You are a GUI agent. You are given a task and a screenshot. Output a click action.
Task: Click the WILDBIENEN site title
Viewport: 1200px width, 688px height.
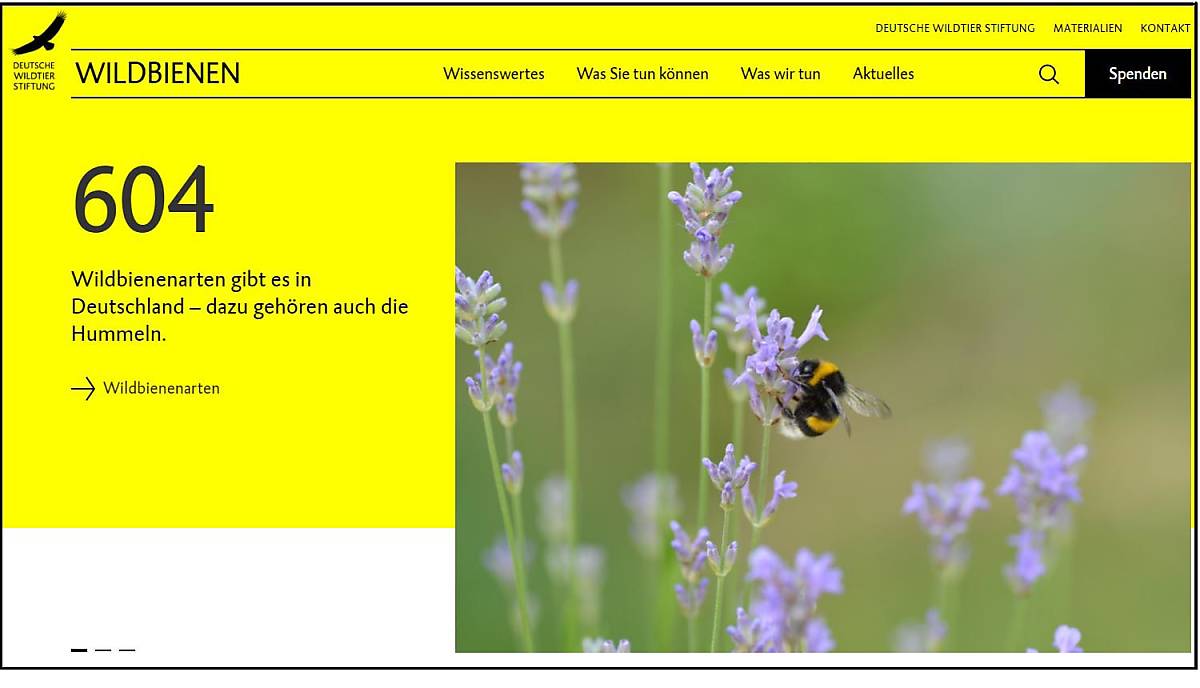tap(158, 73)
